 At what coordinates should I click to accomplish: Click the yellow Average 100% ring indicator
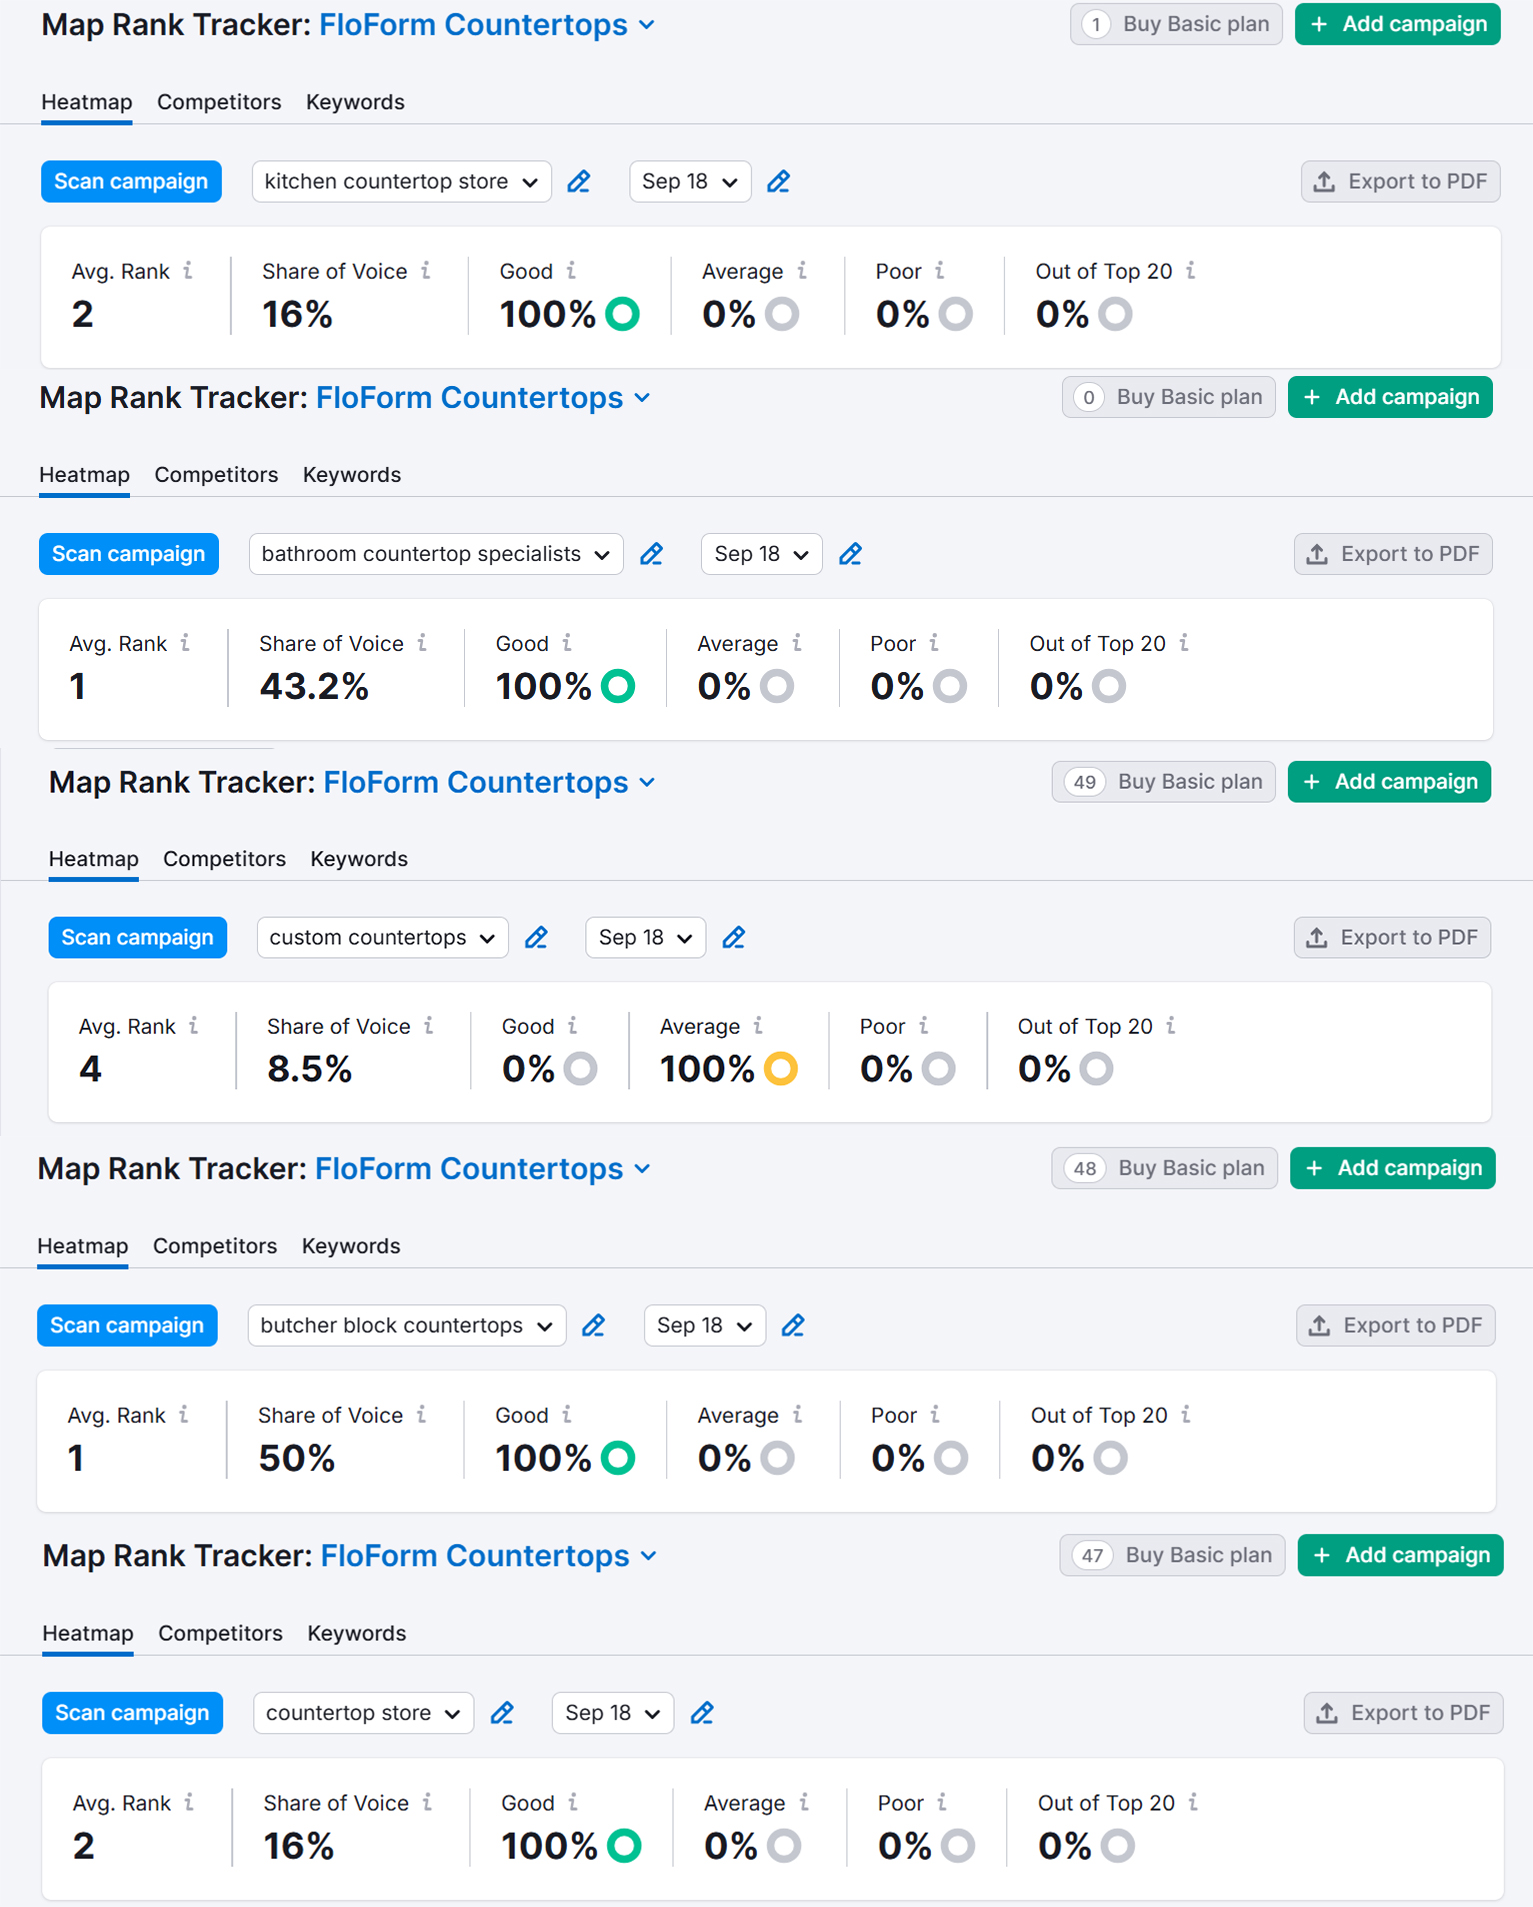(781, 1069)
